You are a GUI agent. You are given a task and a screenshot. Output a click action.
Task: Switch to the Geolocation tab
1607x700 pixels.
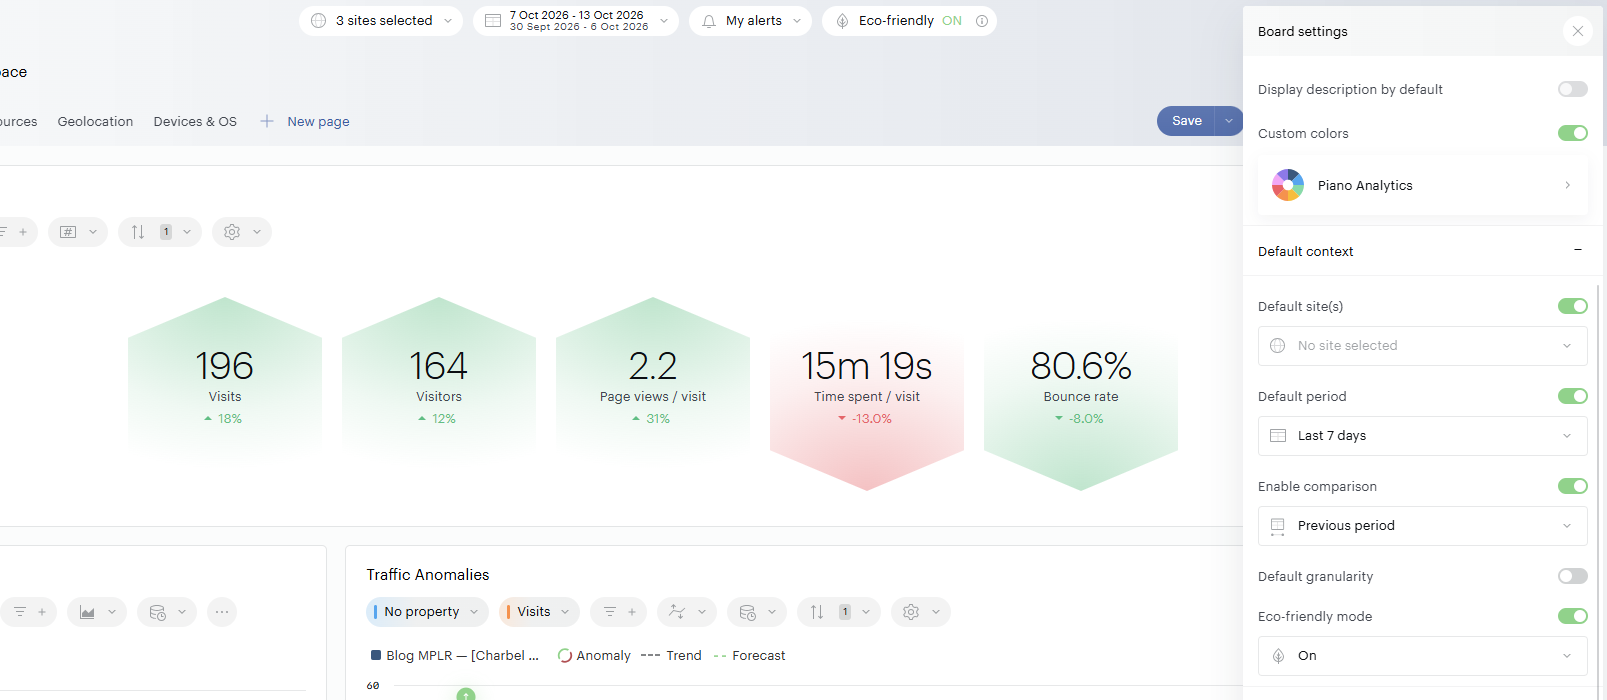95,122
